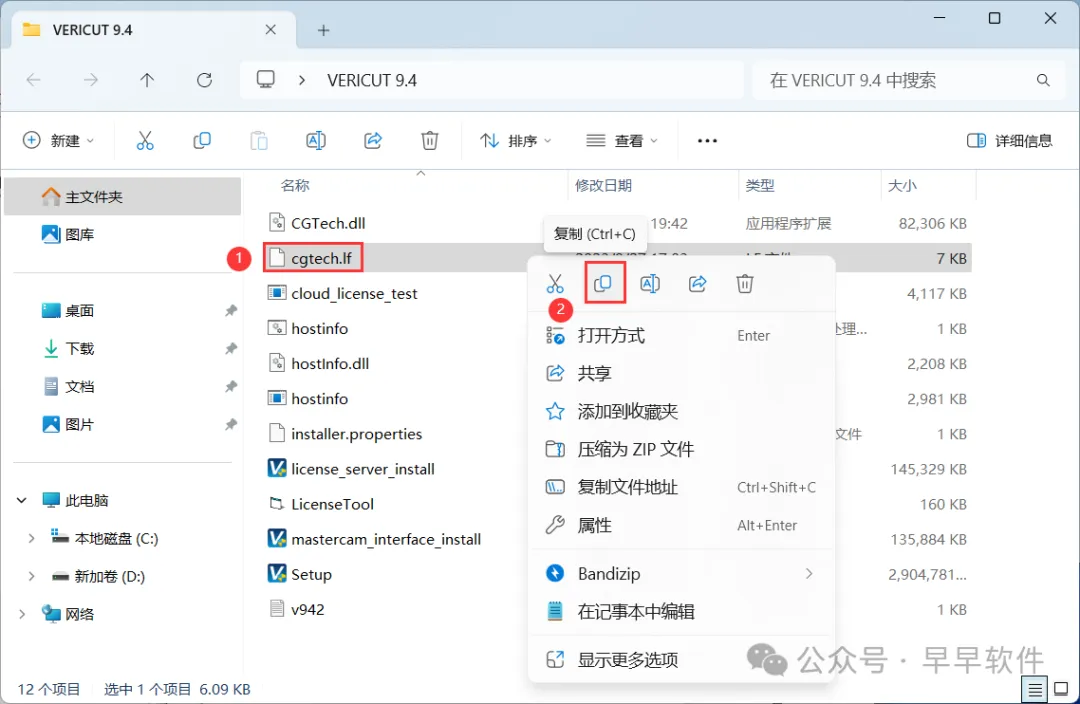Choose 属性 in context menu
The image size is (1080, 704).
pyautogui.click(x=682, y=525)
